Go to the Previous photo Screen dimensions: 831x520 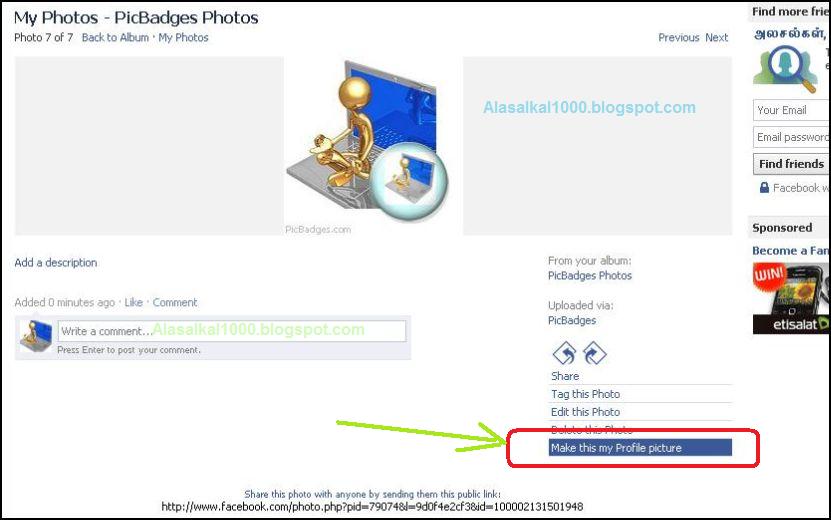(678, 38)
